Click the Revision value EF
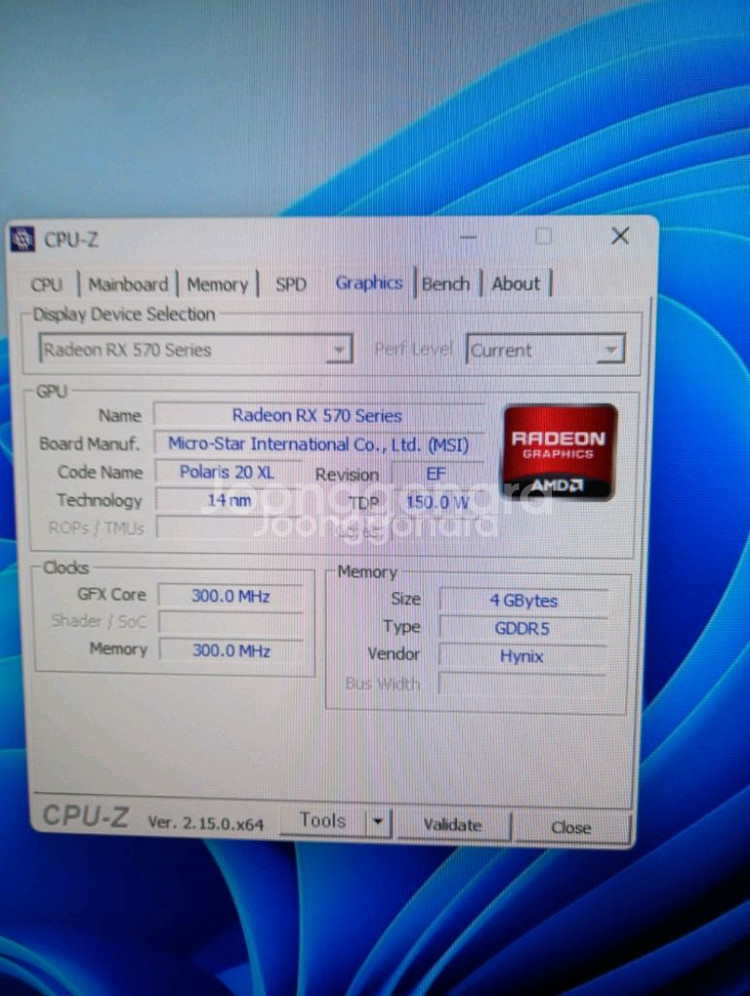The width and height of the screenshot is (750, 996). 436,474
